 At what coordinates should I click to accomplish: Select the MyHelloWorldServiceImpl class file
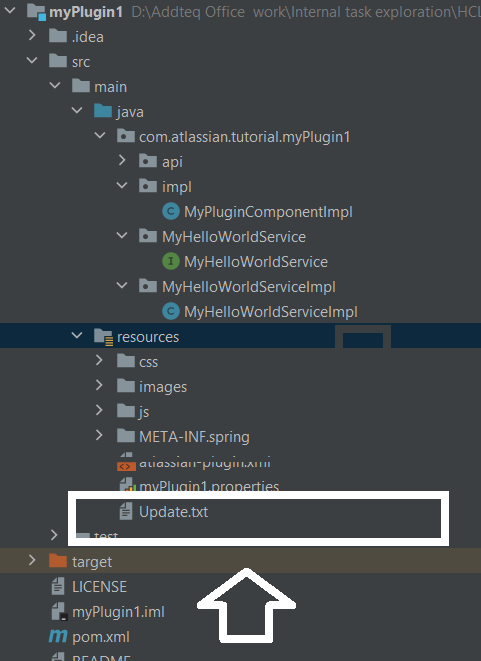coord(271,312)
